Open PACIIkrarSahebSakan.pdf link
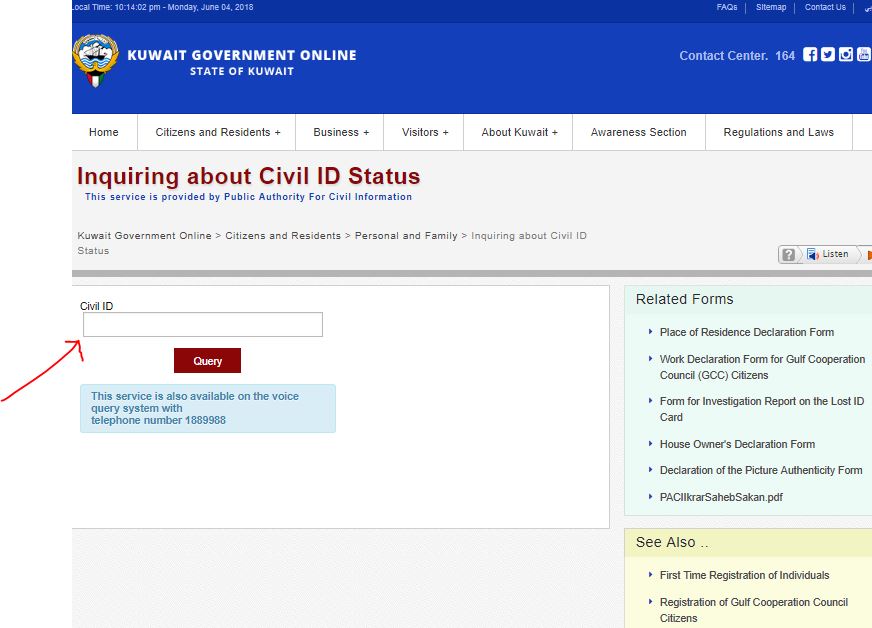 pos(721,497)
